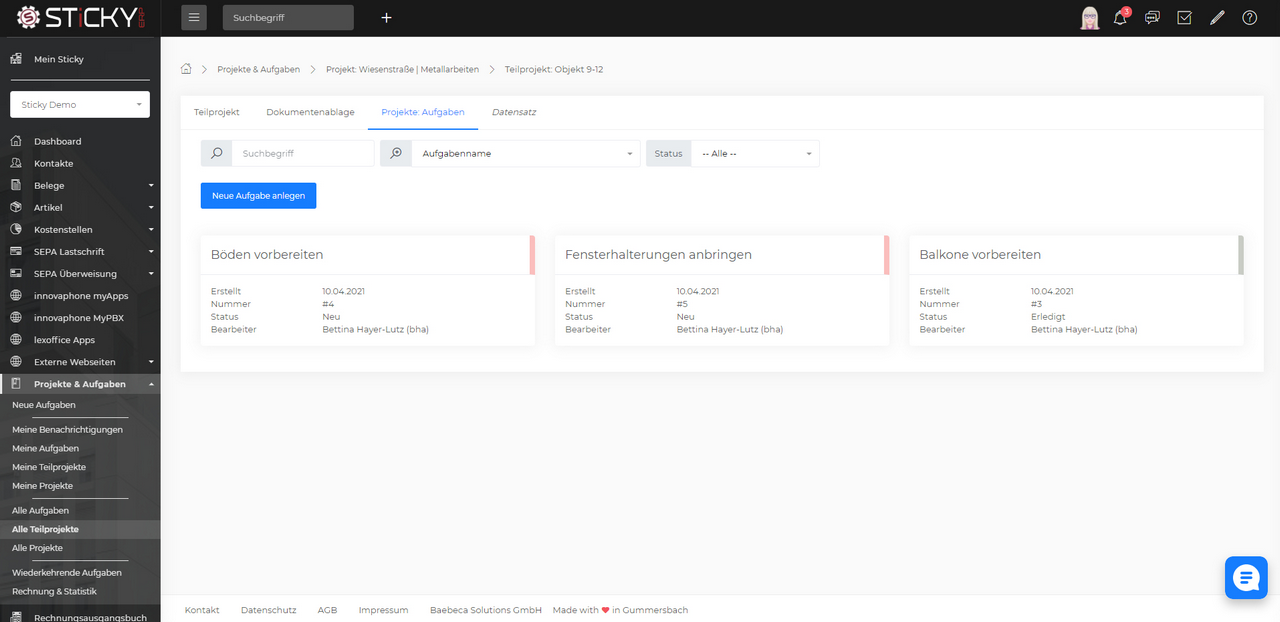Click the Suchbegriff filter input field
This screenshot has width=1280, height=622.
(x=303, y=153)
